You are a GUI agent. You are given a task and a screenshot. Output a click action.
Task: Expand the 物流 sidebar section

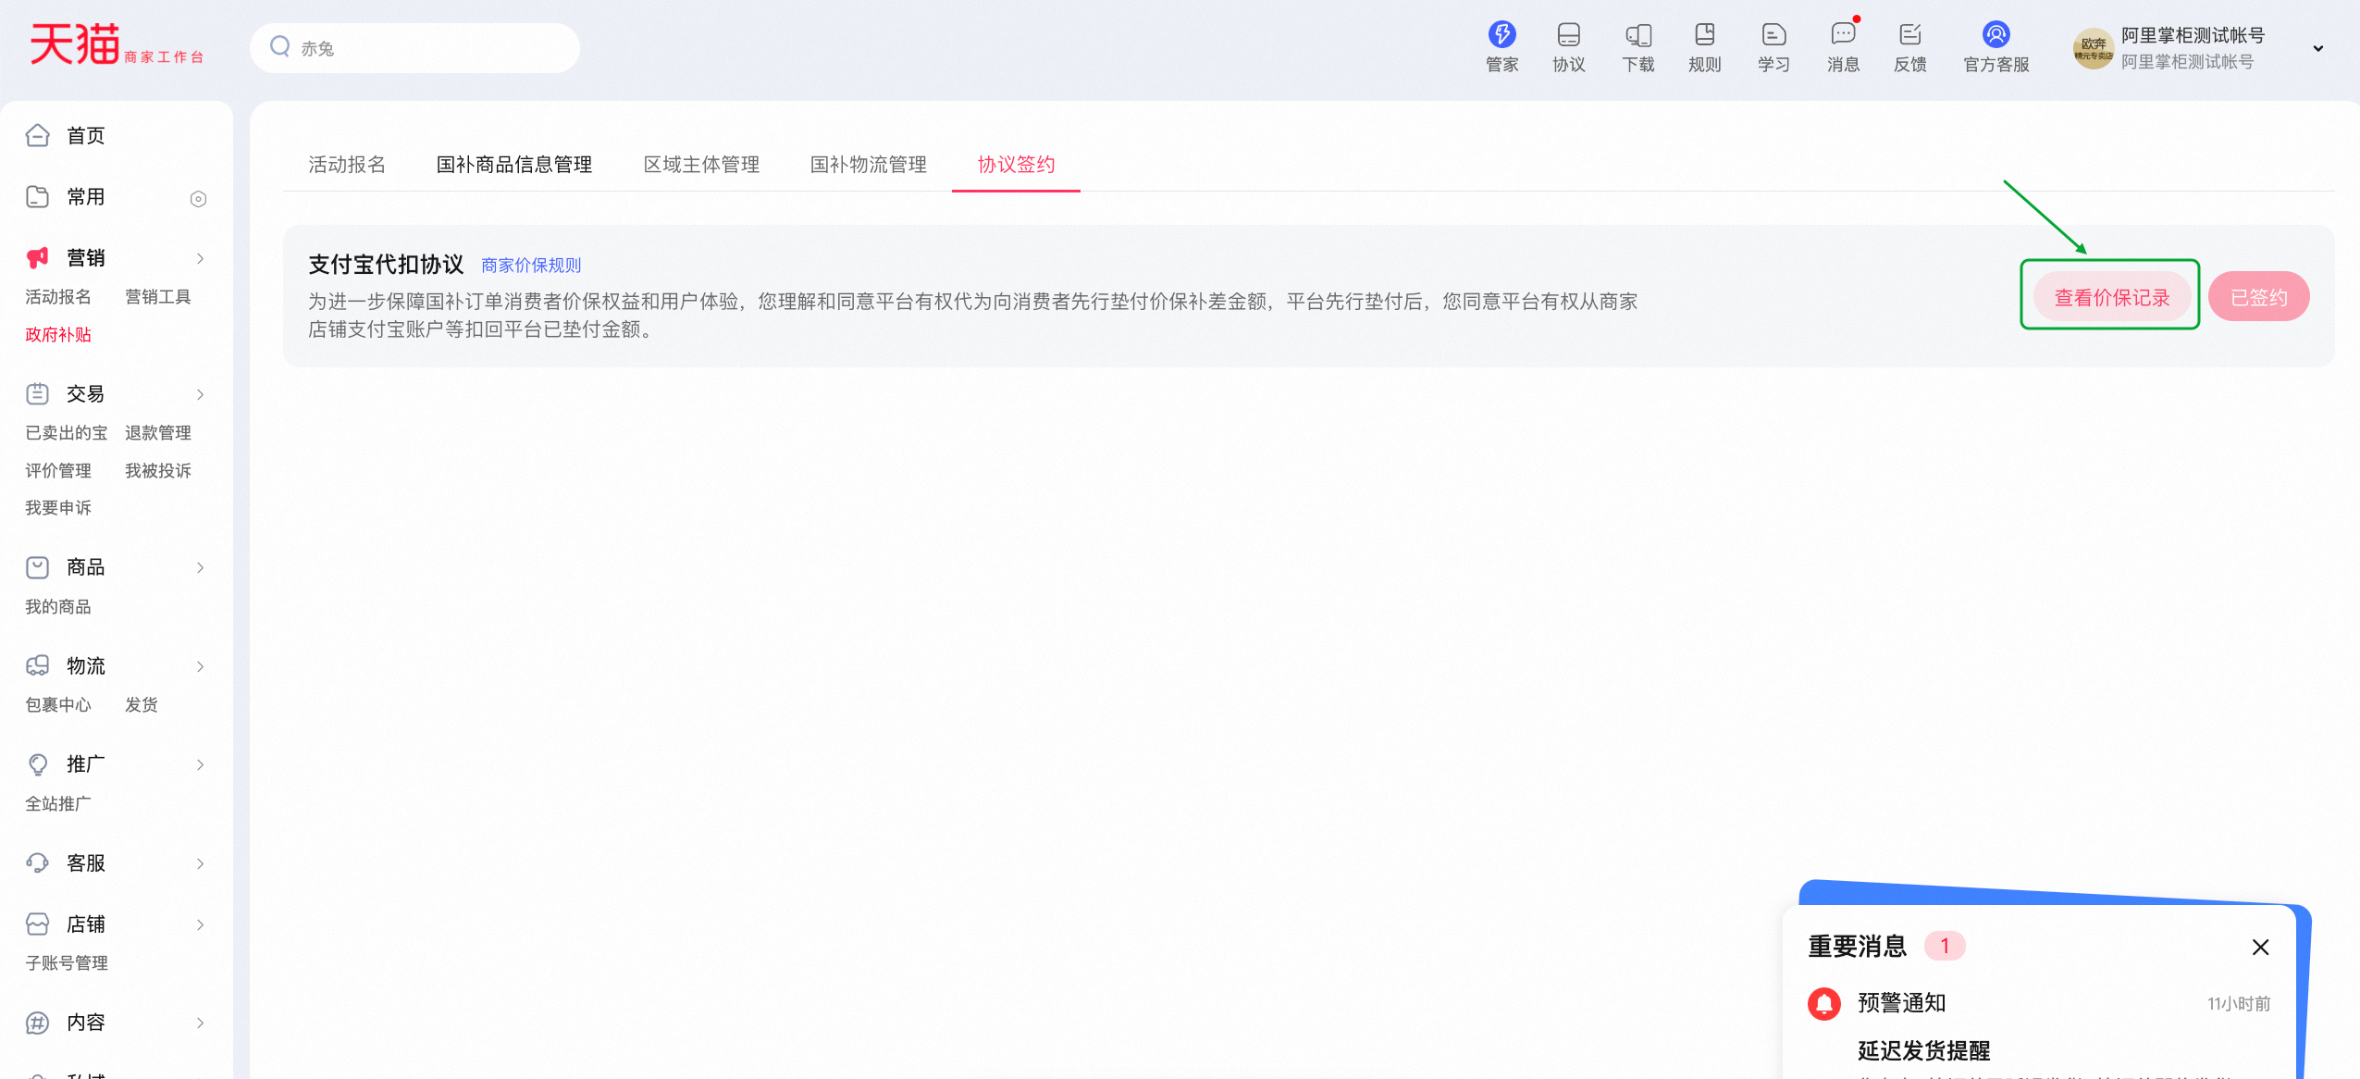(x=200, y=667)
